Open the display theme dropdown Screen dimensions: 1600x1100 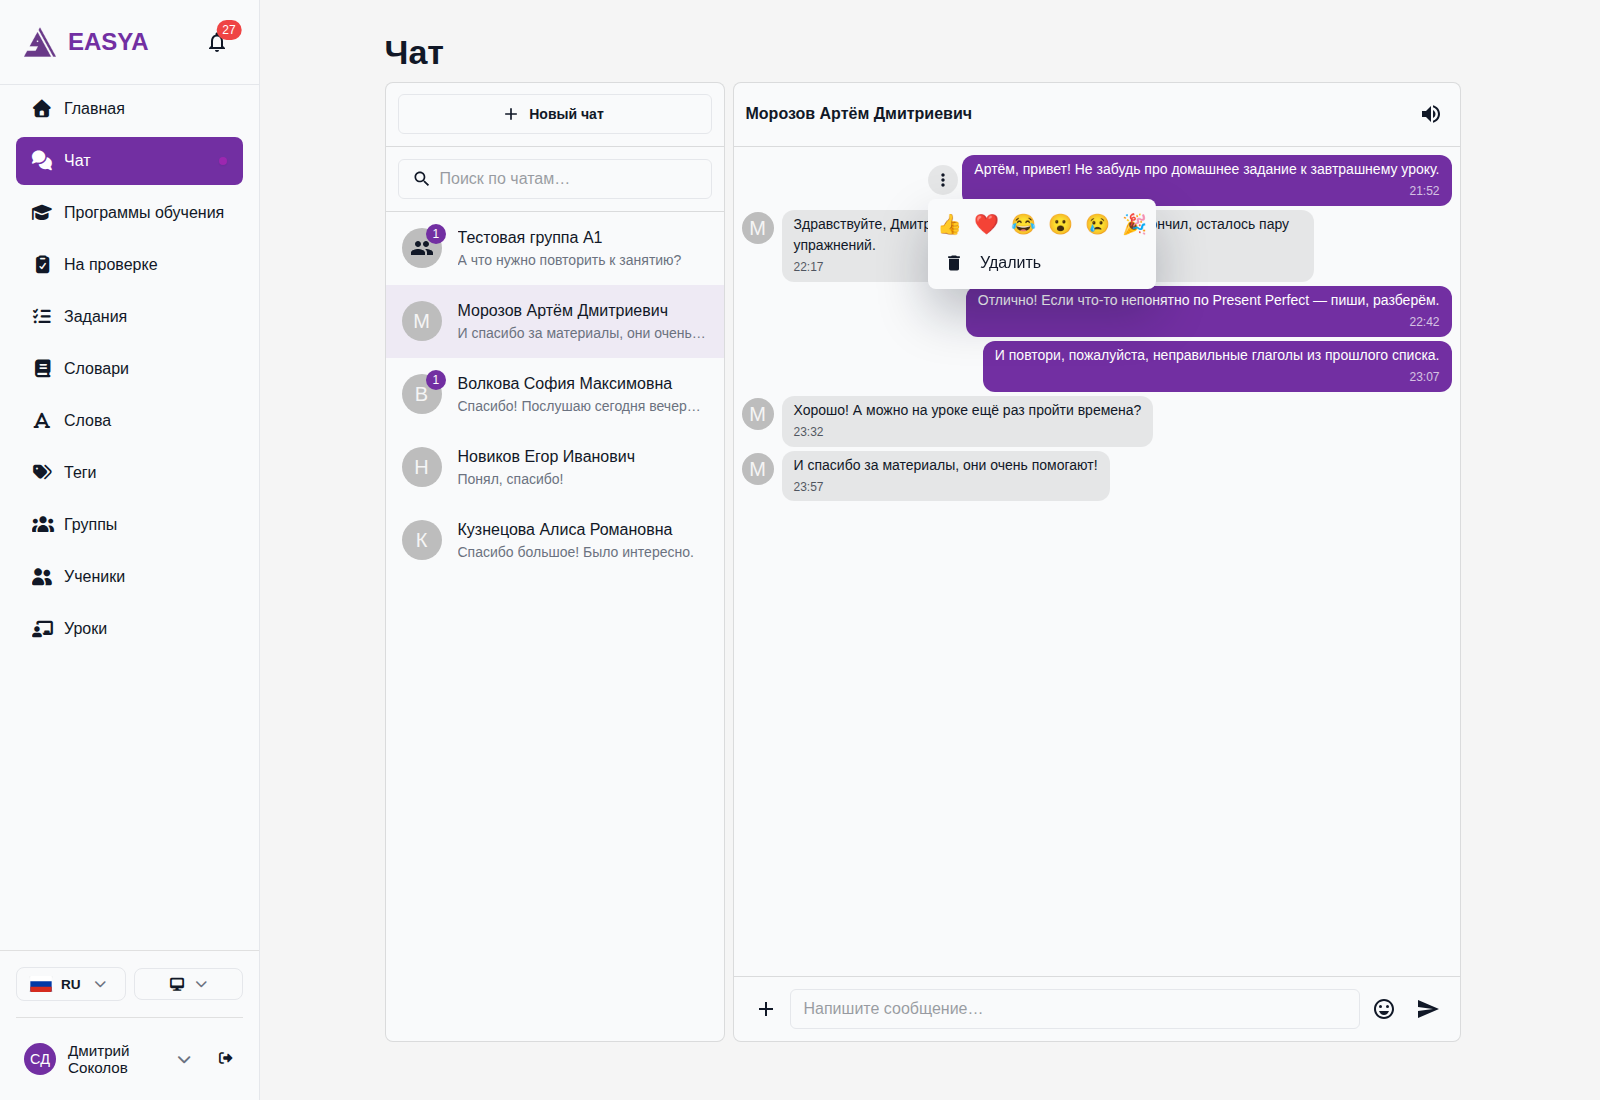188,984
